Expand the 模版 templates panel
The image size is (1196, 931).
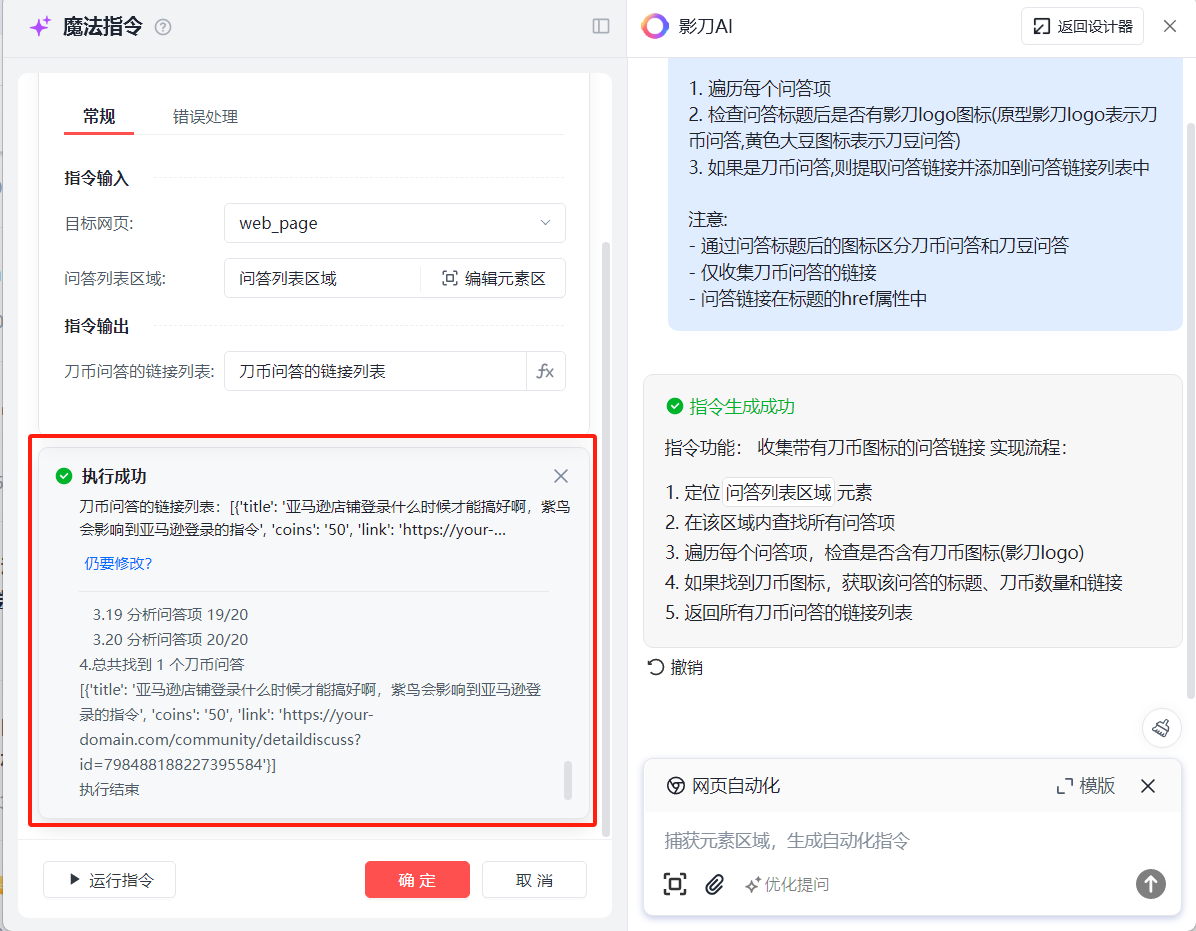point(1086,786)
